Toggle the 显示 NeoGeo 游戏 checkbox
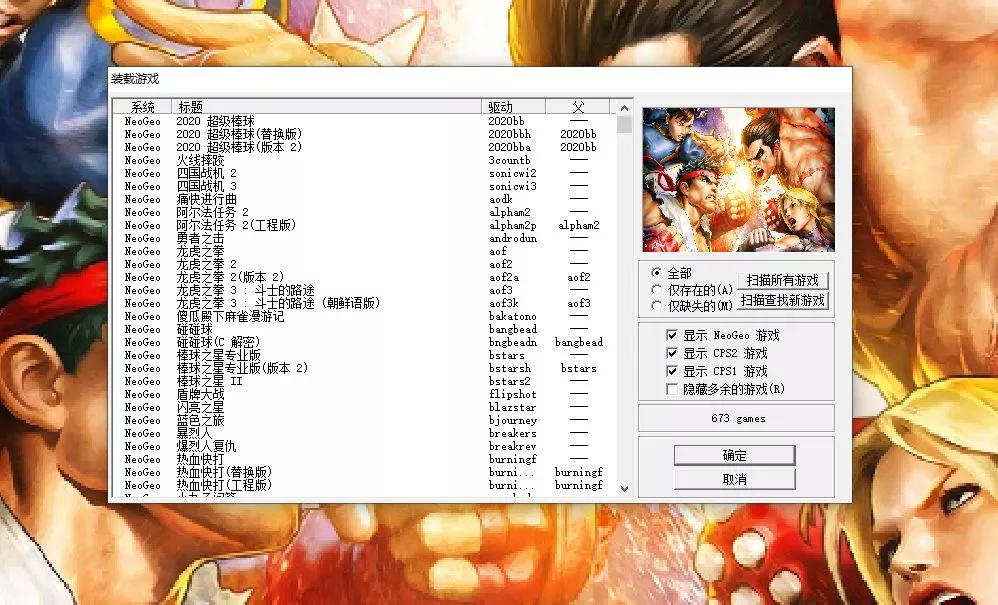Viewport: 998px width, 605px height. click(x=671, y=335)
